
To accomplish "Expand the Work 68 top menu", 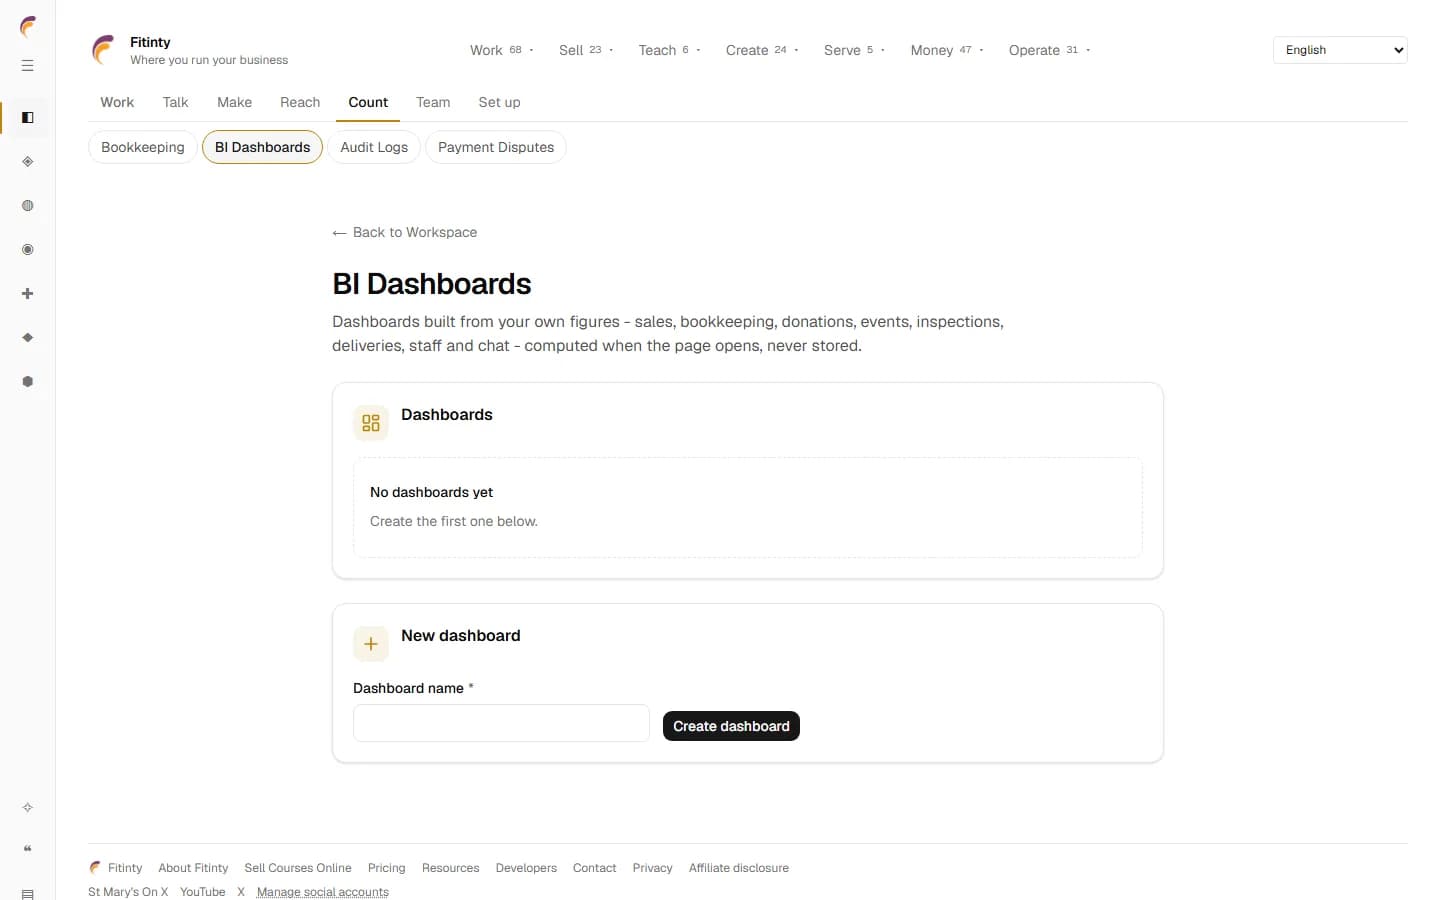I will point(502,50).
